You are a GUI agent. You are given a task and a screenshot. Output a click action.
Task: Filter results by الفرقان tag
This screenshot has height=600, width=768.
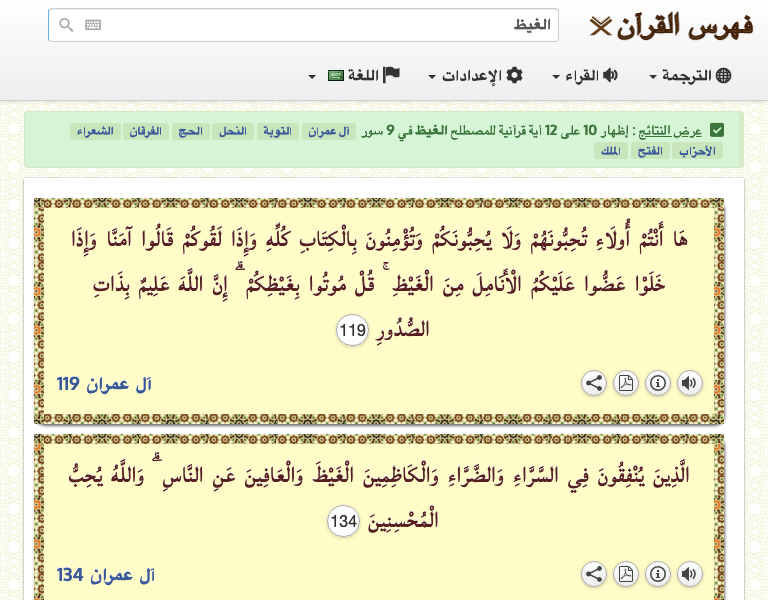(x=145, y=131)
